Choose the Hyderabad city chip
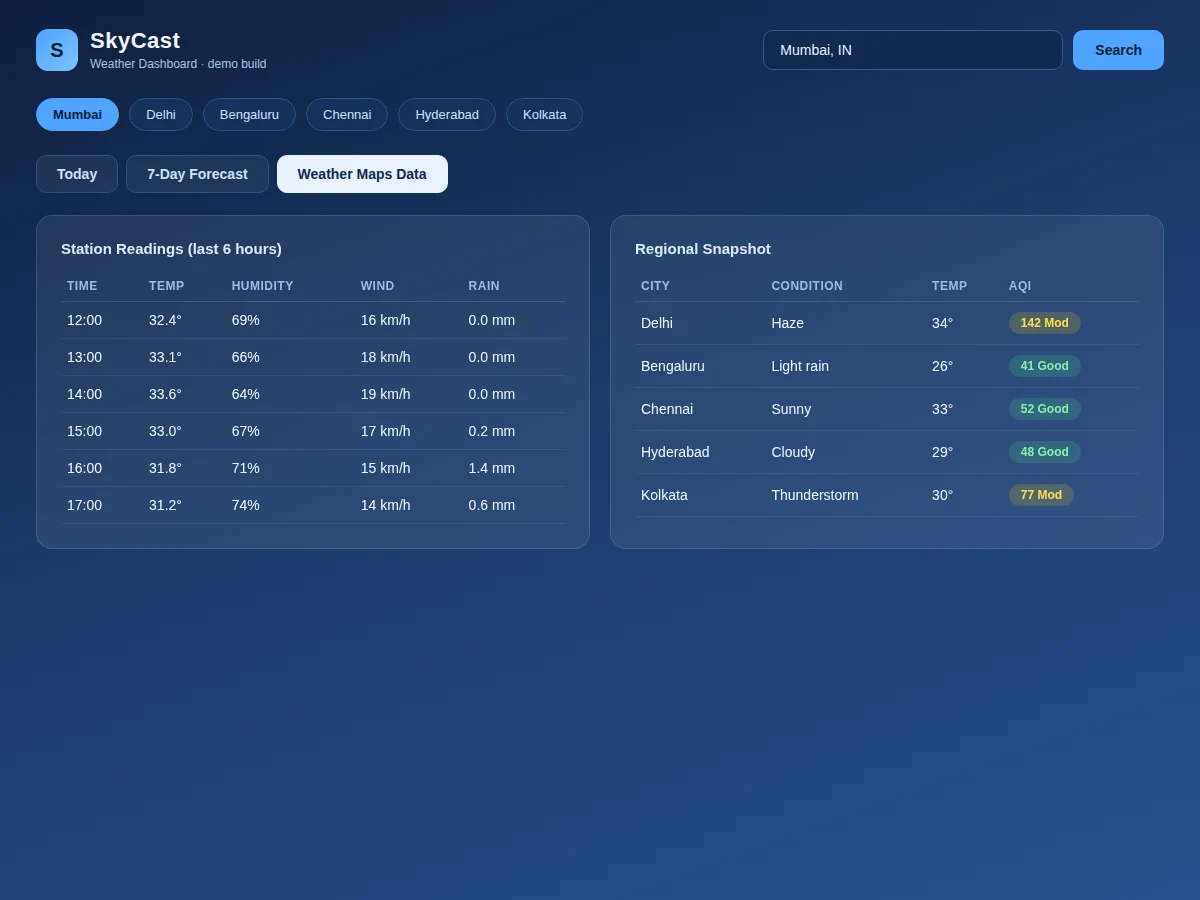1200x900 pixels. point(447,114)
